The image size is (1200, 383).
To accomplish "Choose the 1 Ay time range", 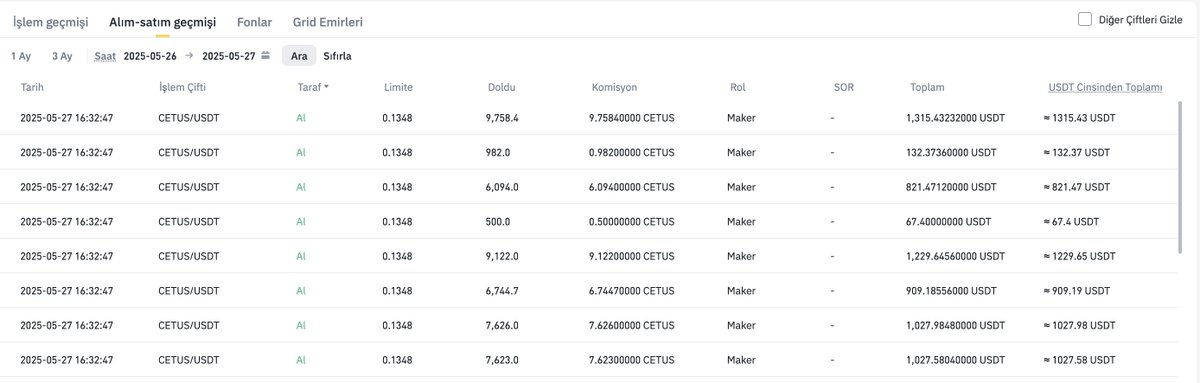I will [x=21, y=56].
